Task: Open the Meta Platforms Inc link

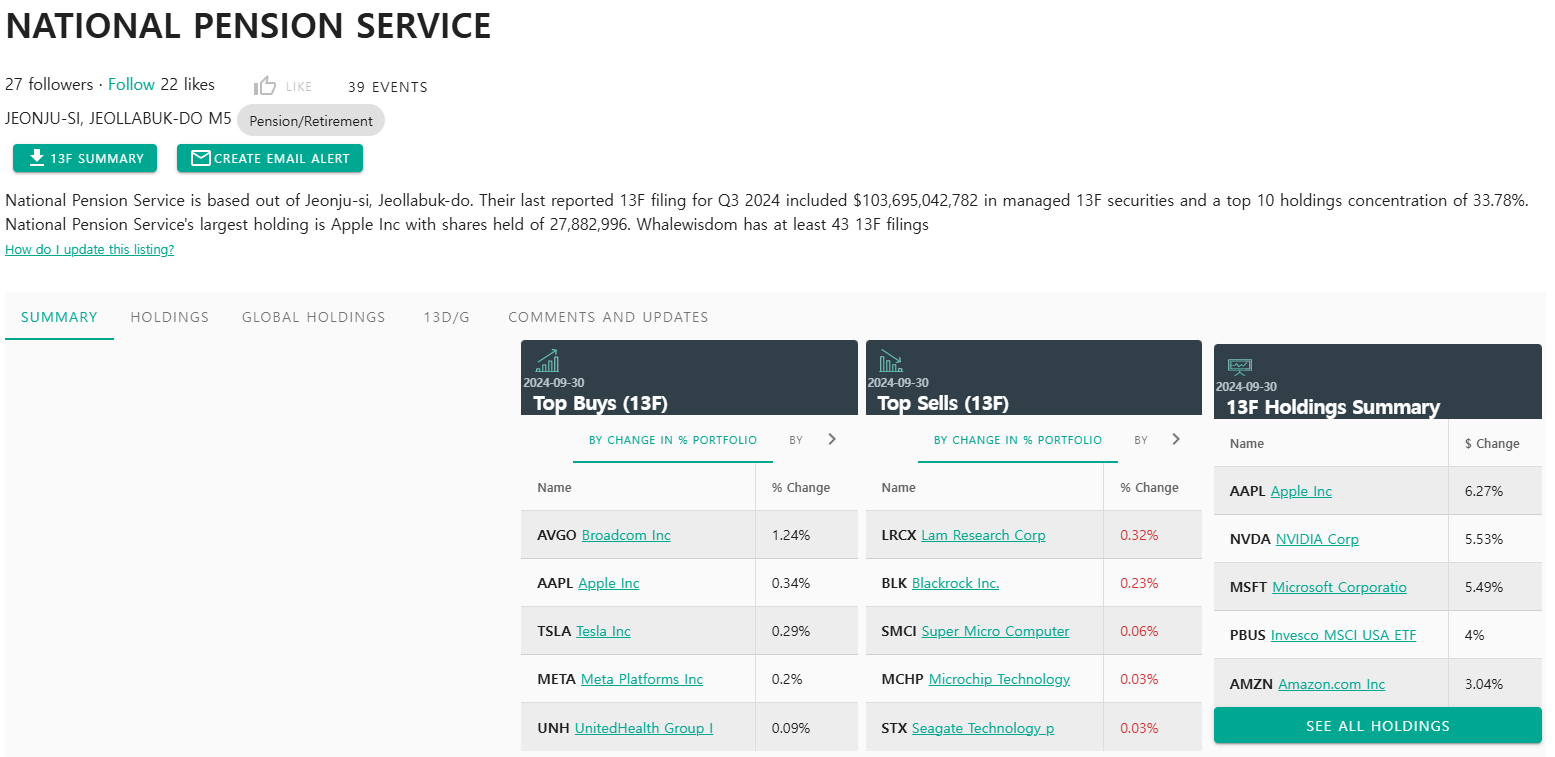Action: point(642,679)
